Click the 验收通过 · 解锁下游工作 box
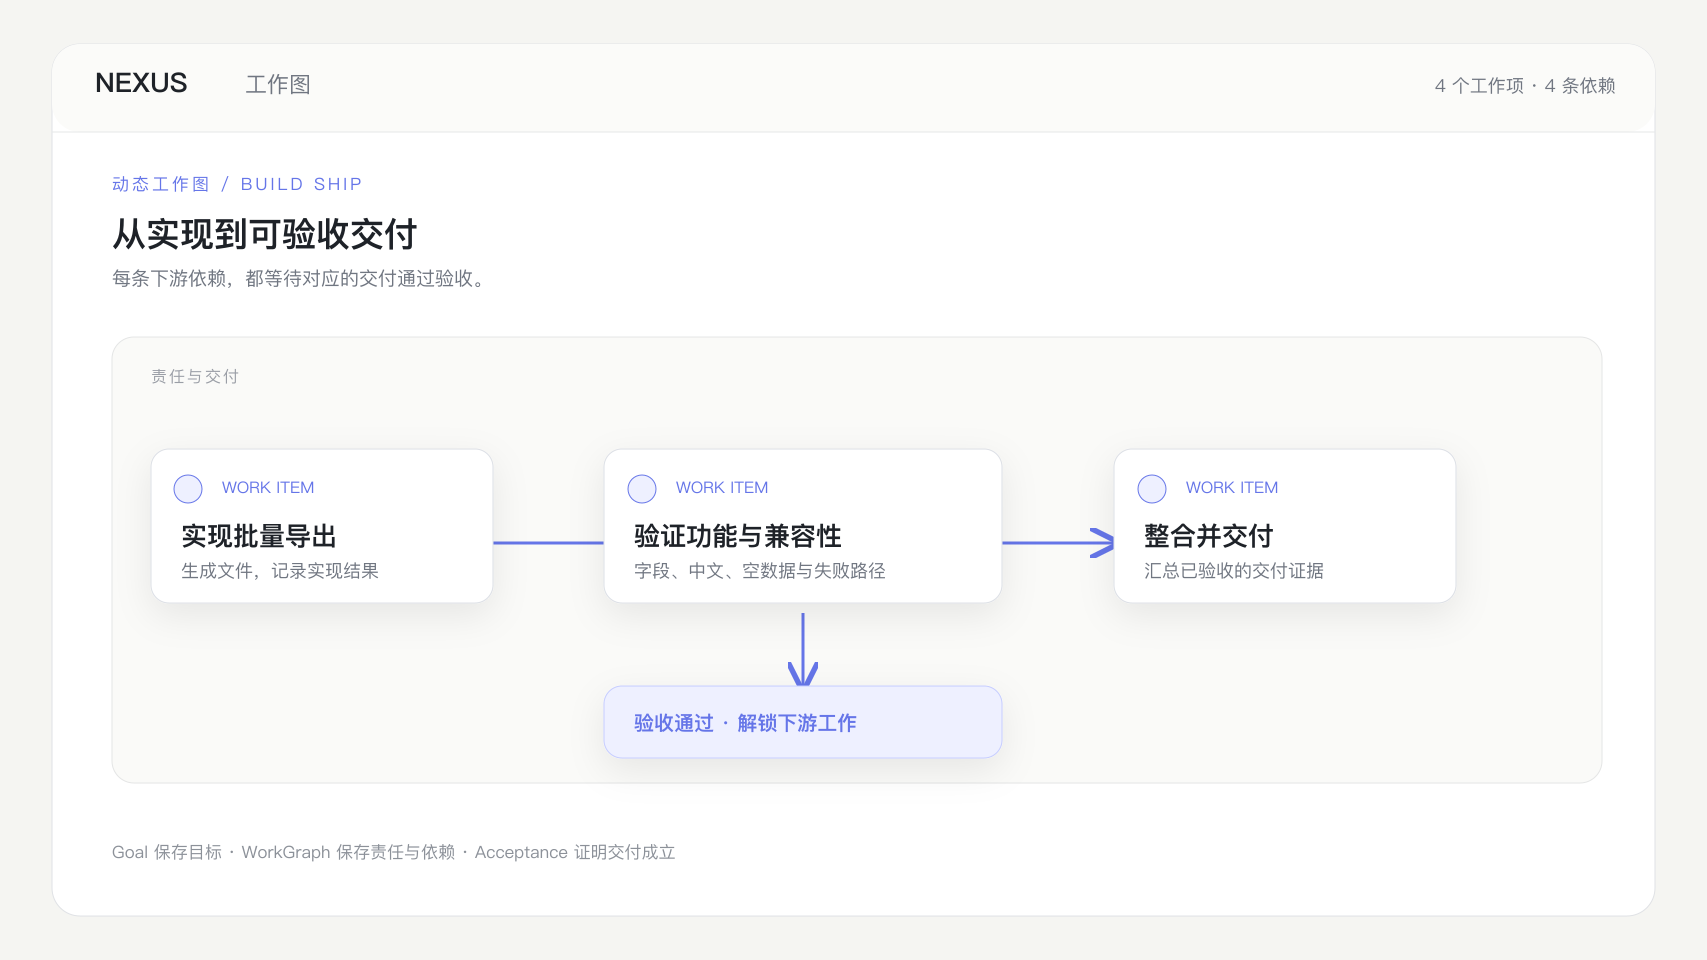Viewport: 1707px width, 960px height. click(803, 722)
